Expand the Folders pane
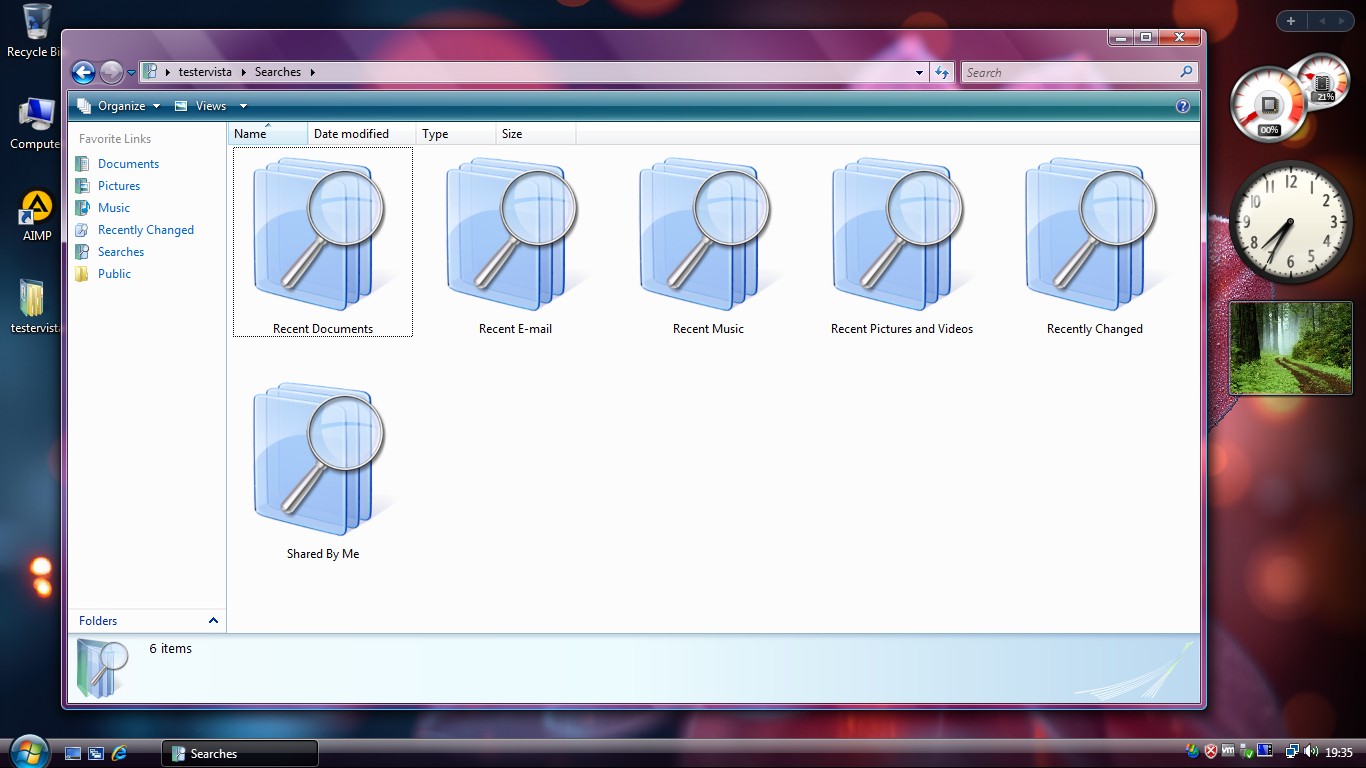Viewport: 1366px width, 768px height. point(213,621)
